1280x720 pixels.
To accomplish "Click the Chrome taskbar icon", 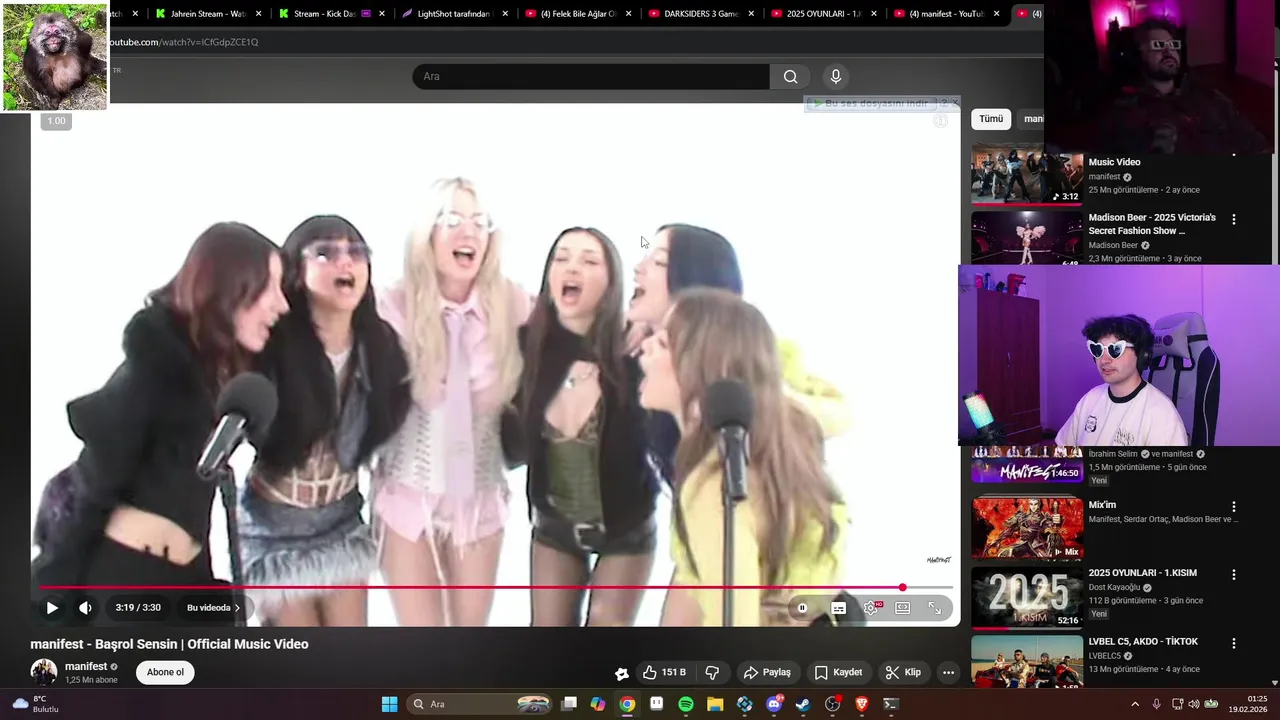I will (x=627, y=704).
